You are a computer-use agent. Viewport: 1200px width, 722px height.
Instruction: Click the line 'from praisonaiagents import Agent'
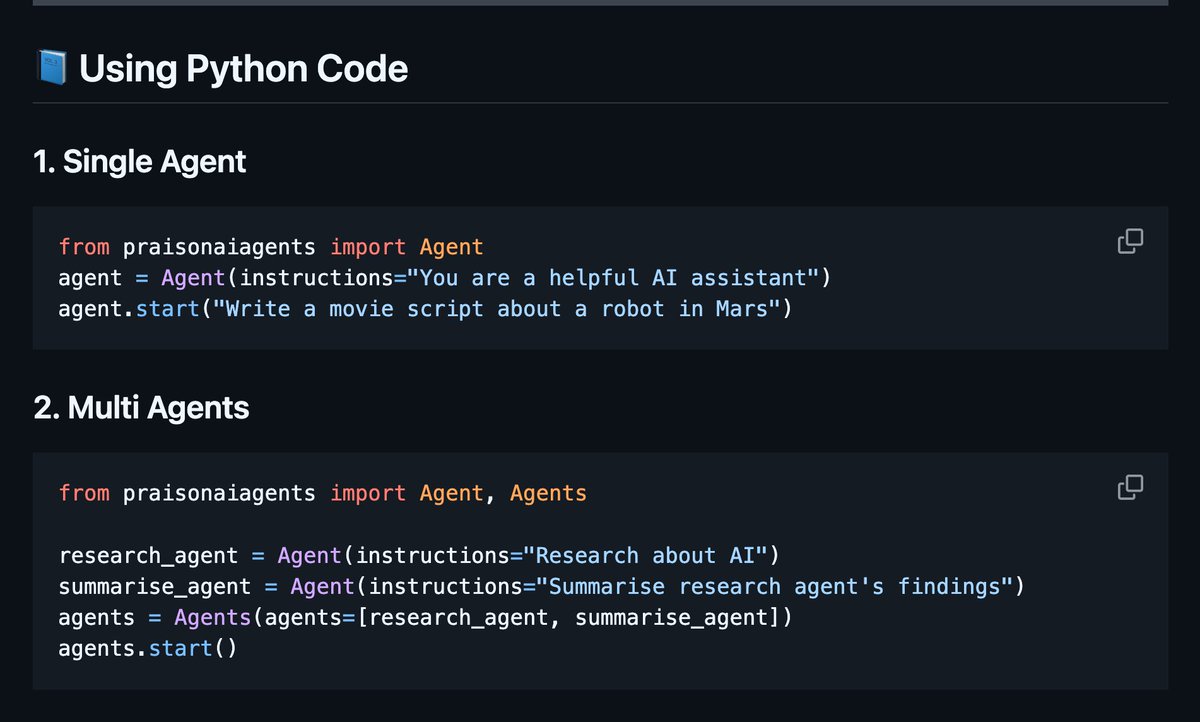pos(271,247)
